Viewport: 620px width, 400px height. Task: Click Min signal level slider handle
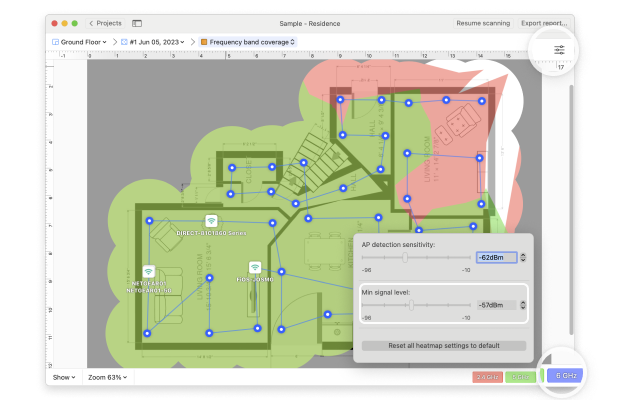[412, 305]
